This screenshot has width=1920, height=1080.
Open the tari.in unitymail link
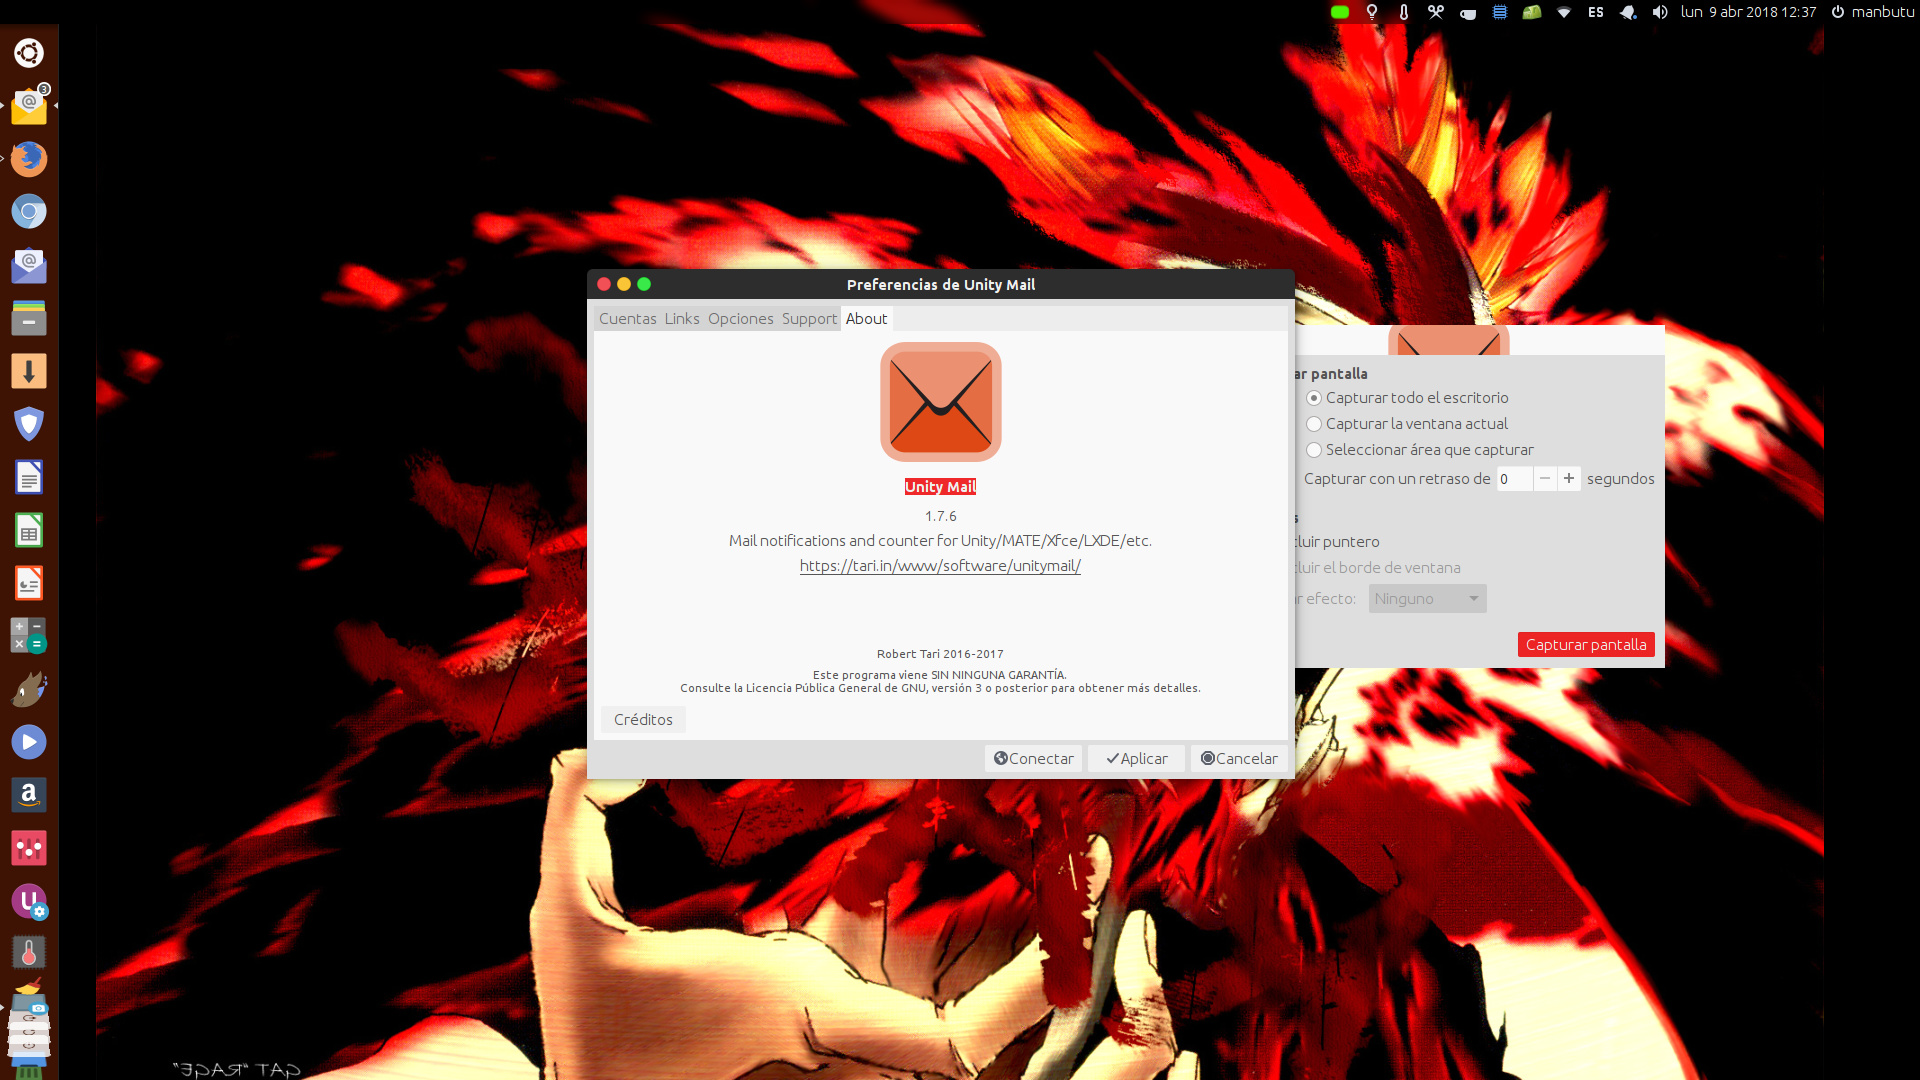click(x=940, y=566)
